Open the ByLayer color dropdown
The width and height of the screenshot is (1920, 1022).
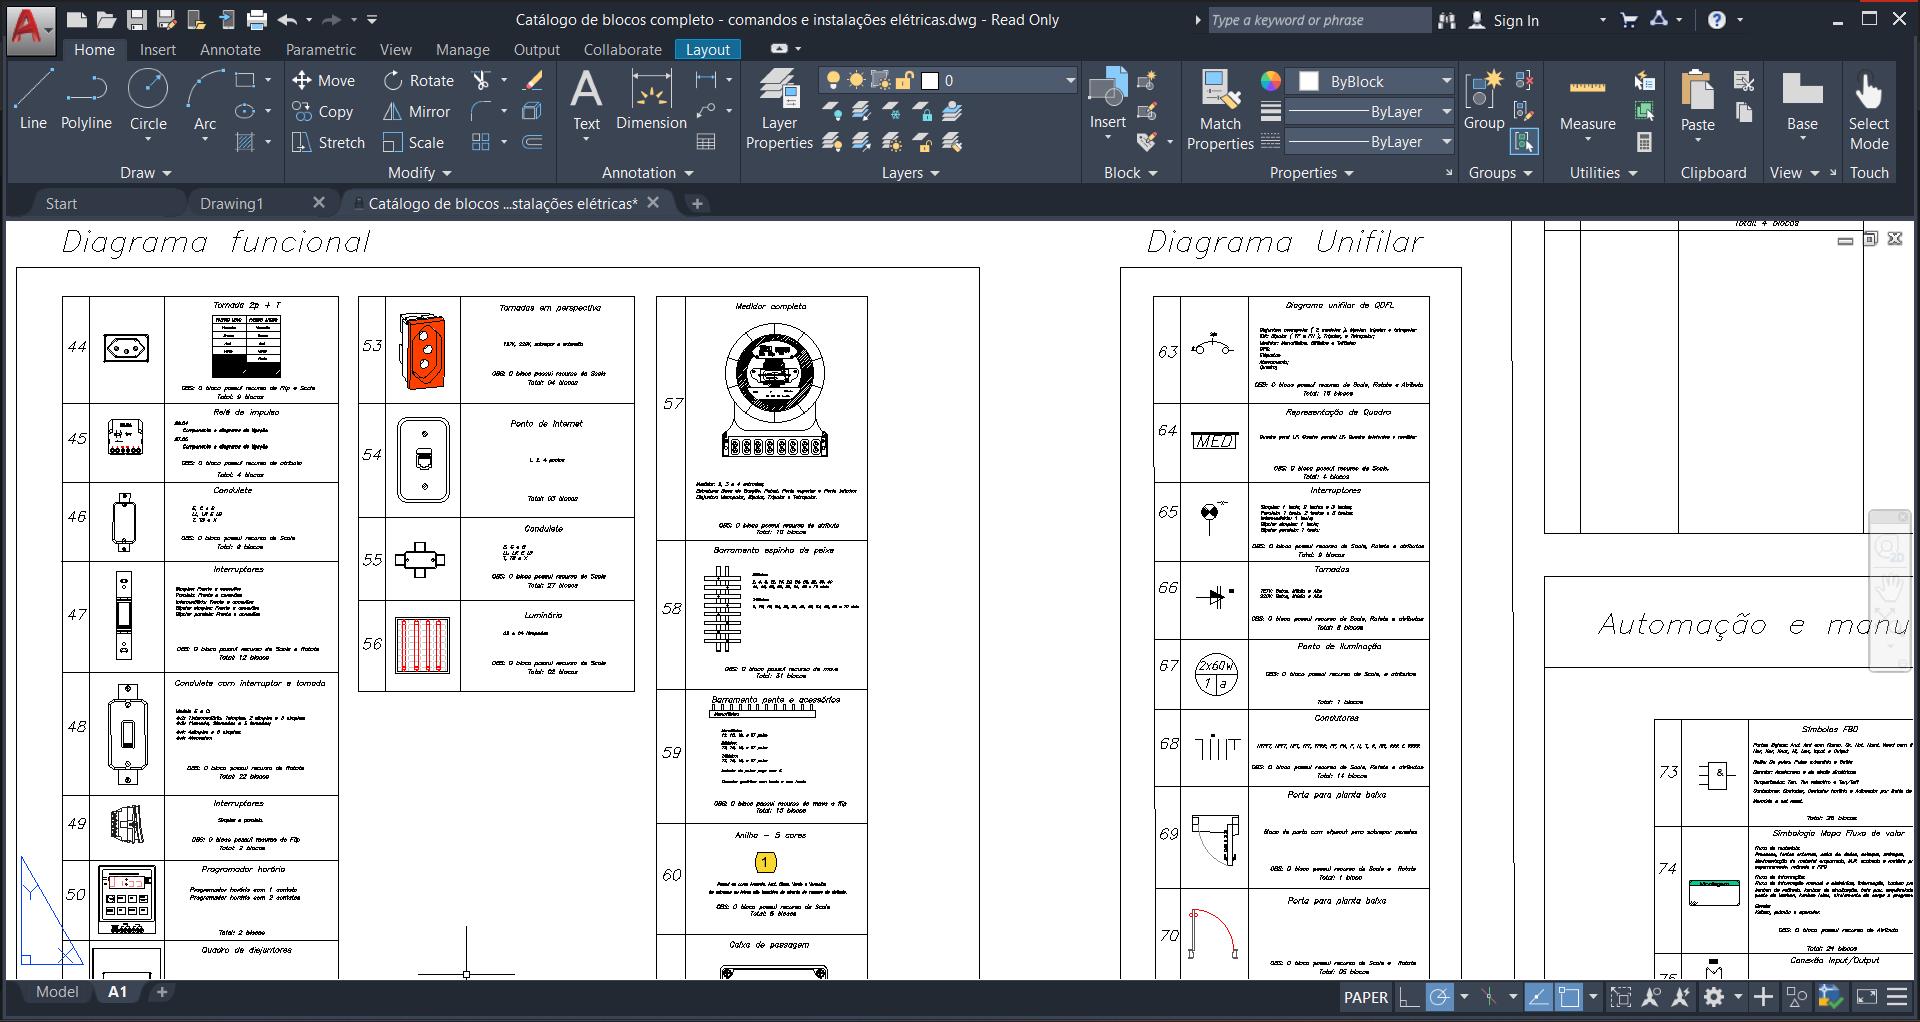[x=1370, y=80]
